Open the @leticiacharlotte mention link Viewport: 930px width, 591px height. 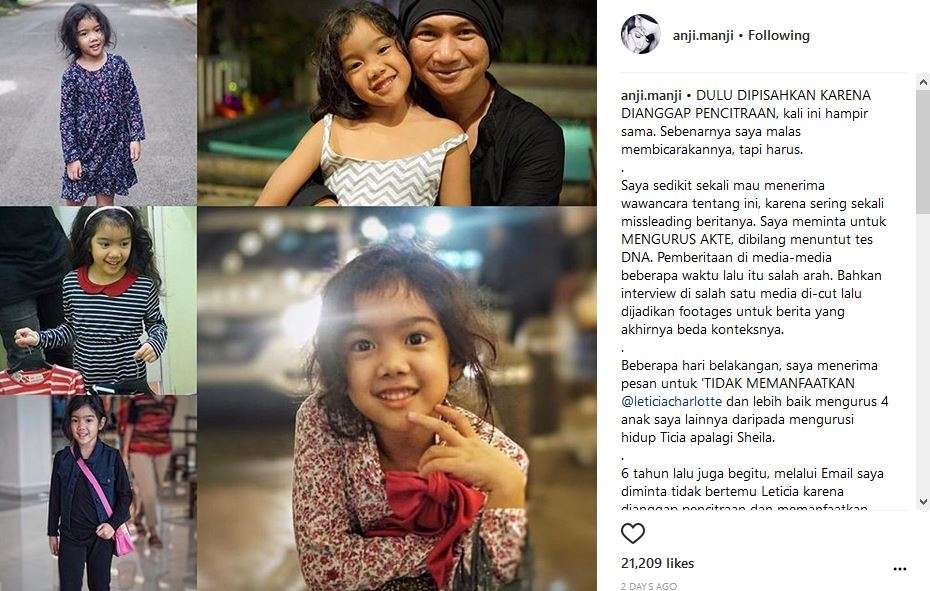[671, 402]
